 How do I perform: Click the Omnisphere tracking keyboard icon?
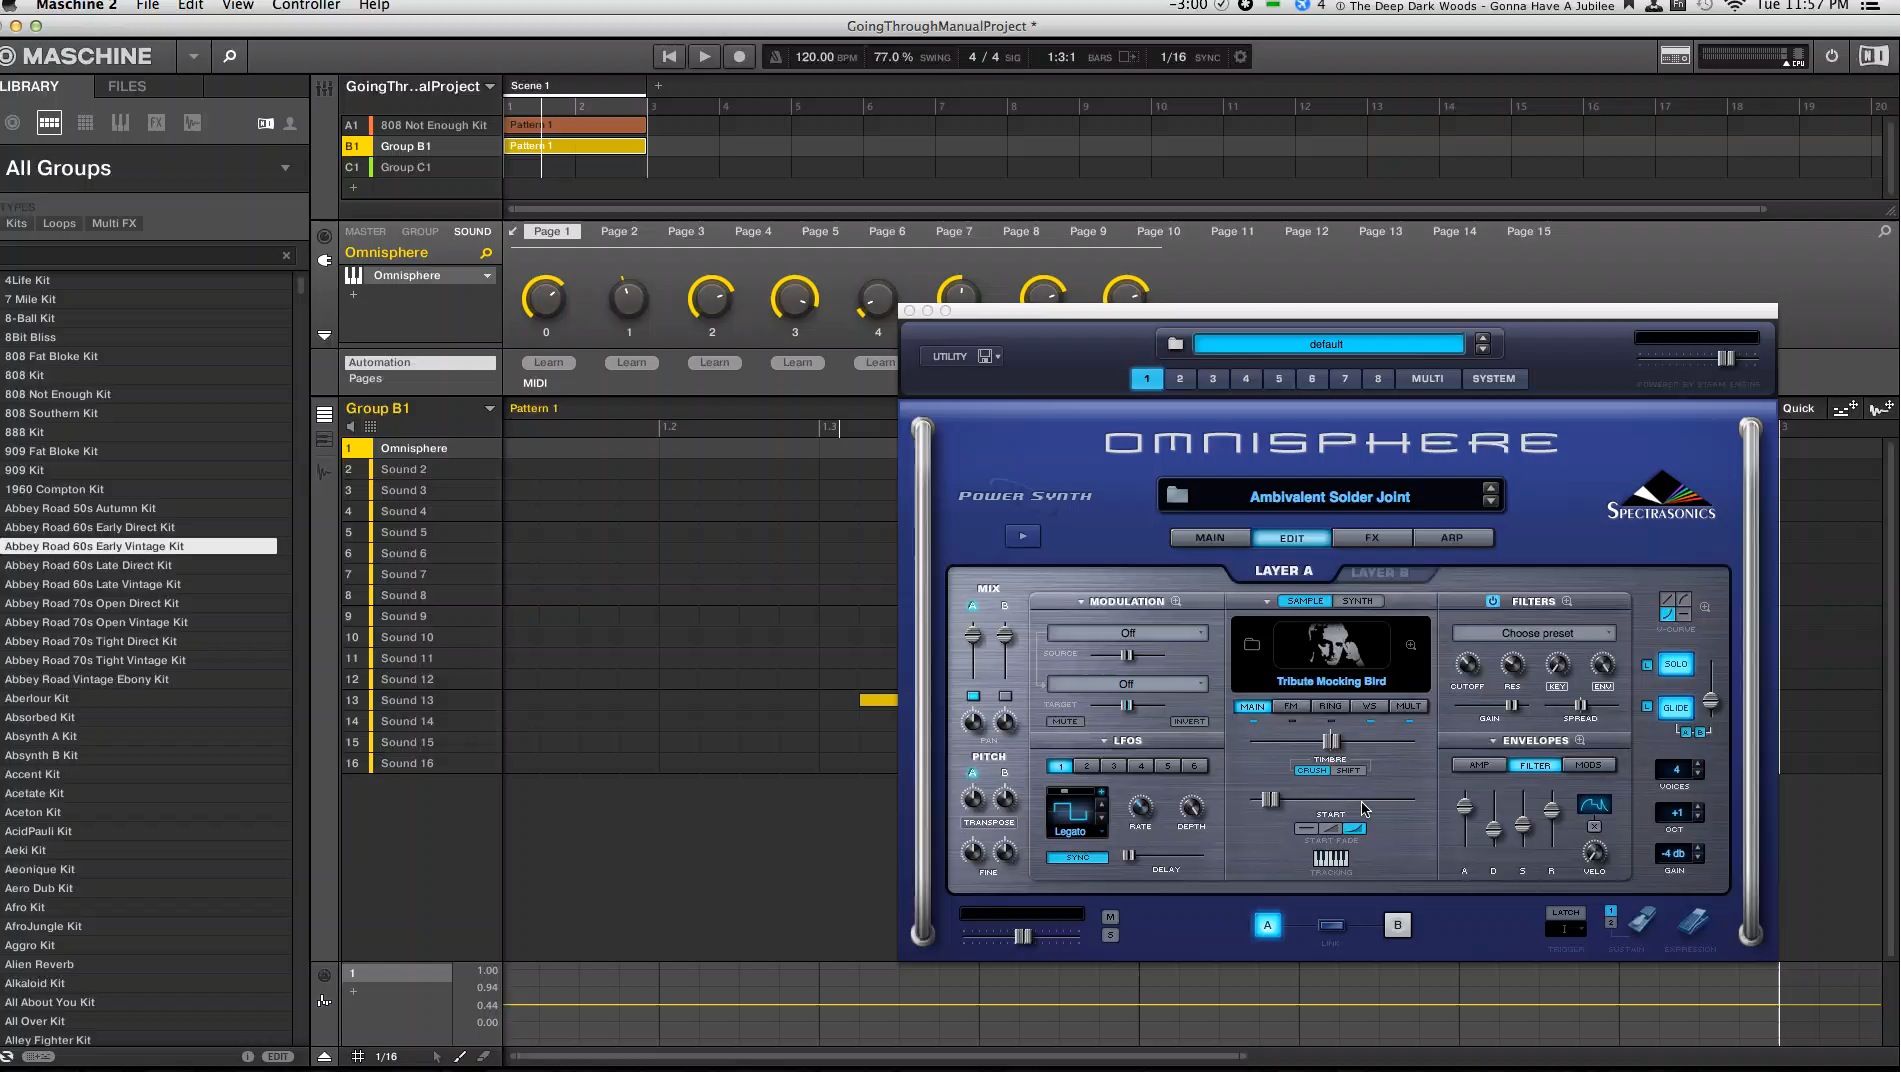point(1330,858)
